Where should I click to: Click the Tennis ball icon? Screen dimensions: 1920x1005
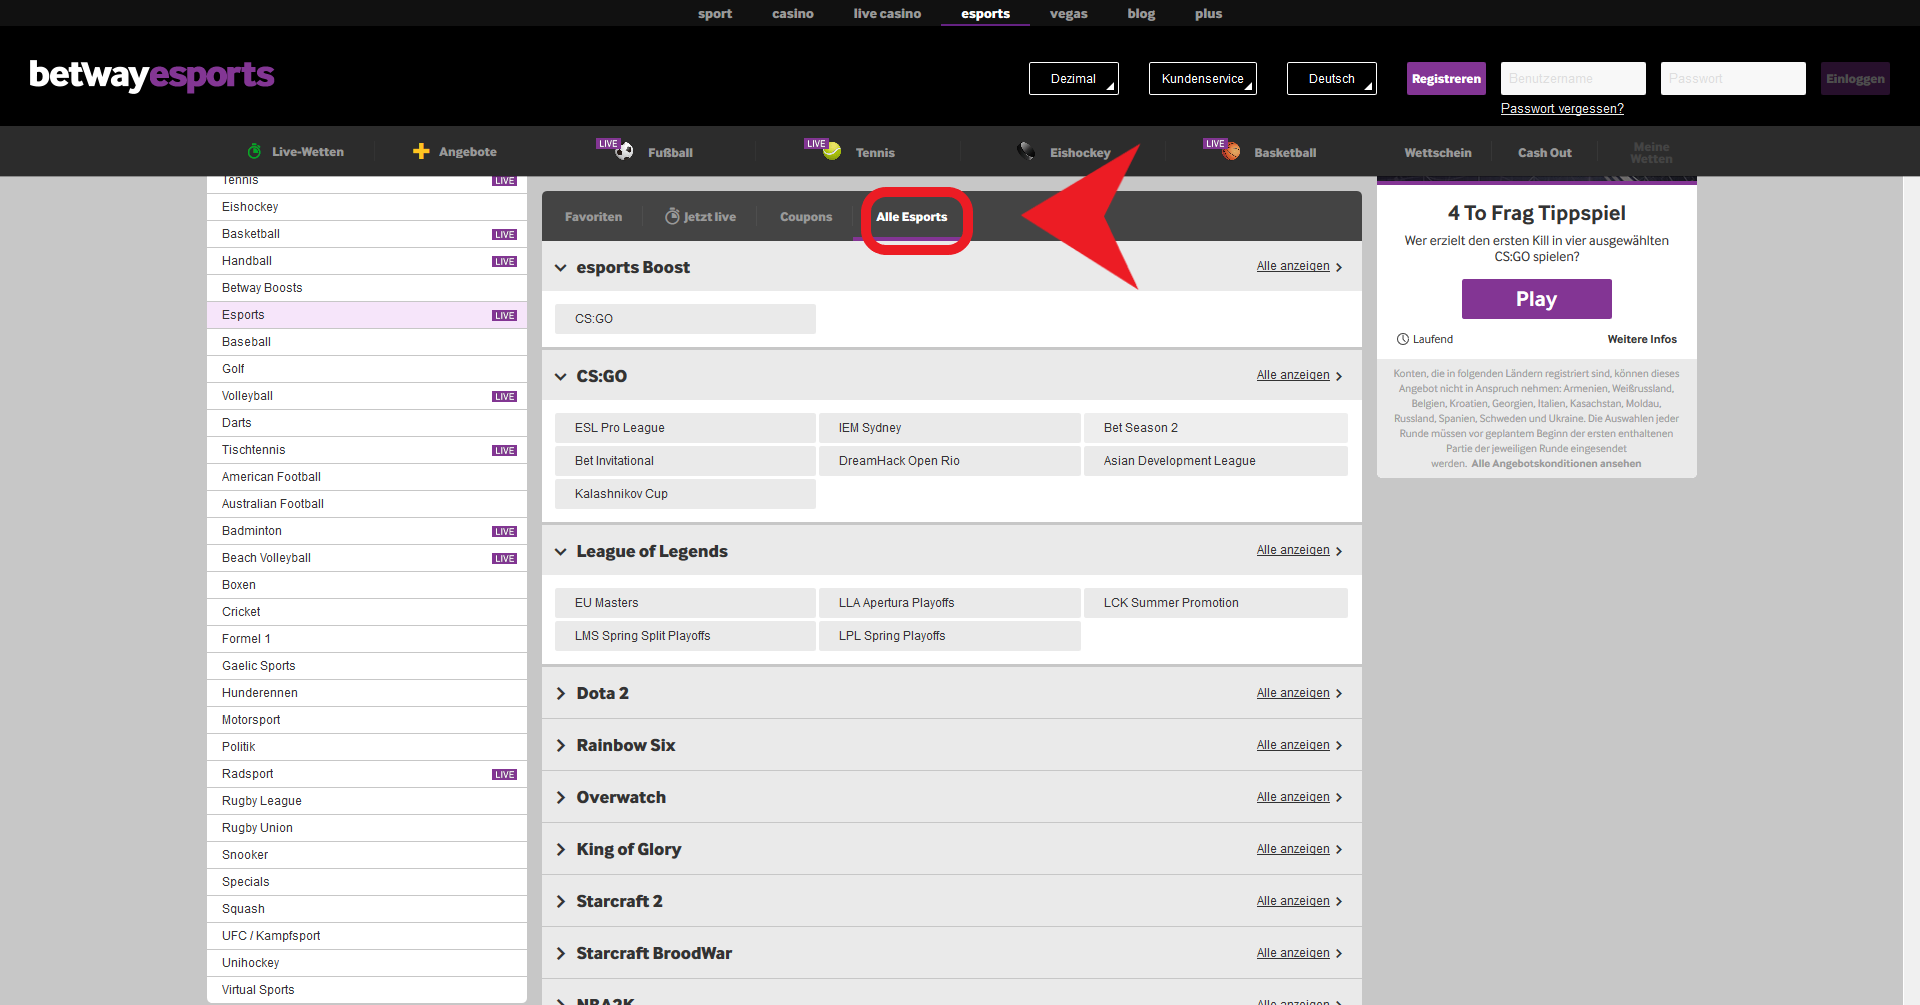(832, 151)
